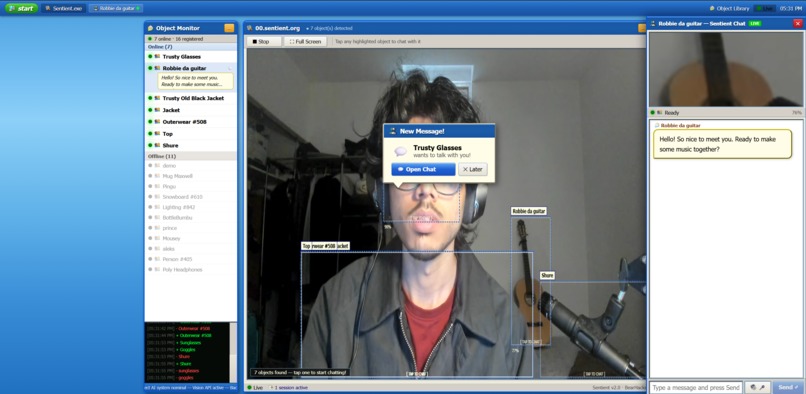The image size is (806, 394).
Task: Tap the Top label on the video
Action: pos(306,246)
